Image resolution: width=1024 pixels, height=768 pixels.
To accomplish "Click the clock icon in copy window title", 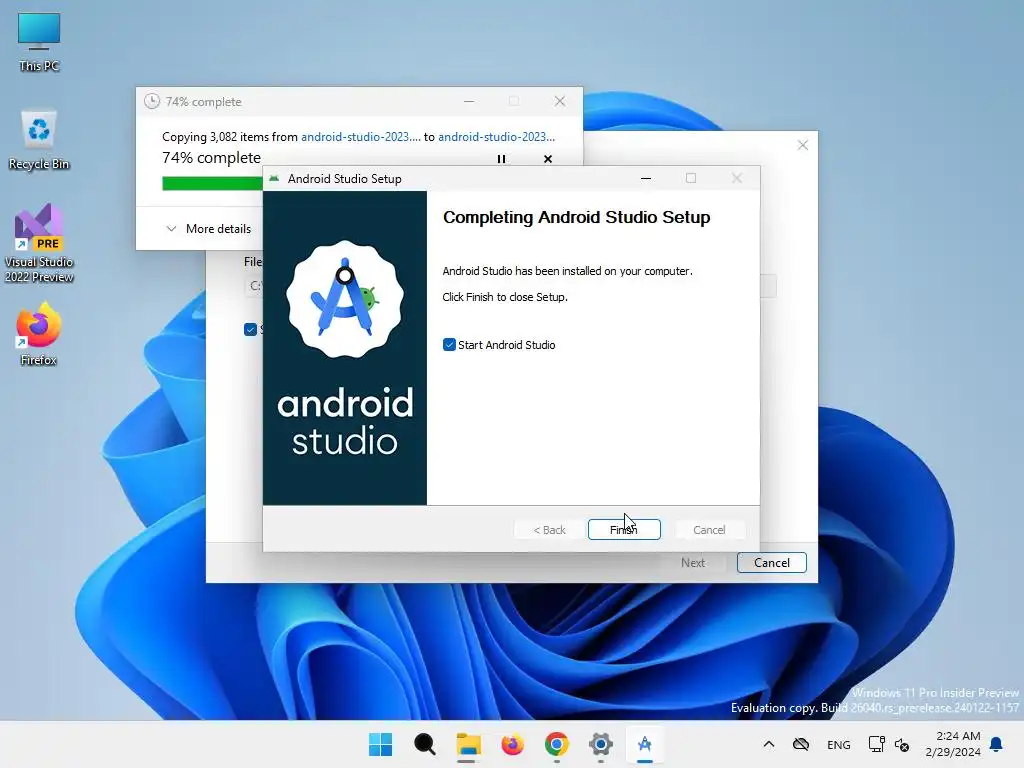I will click(152, 101).
